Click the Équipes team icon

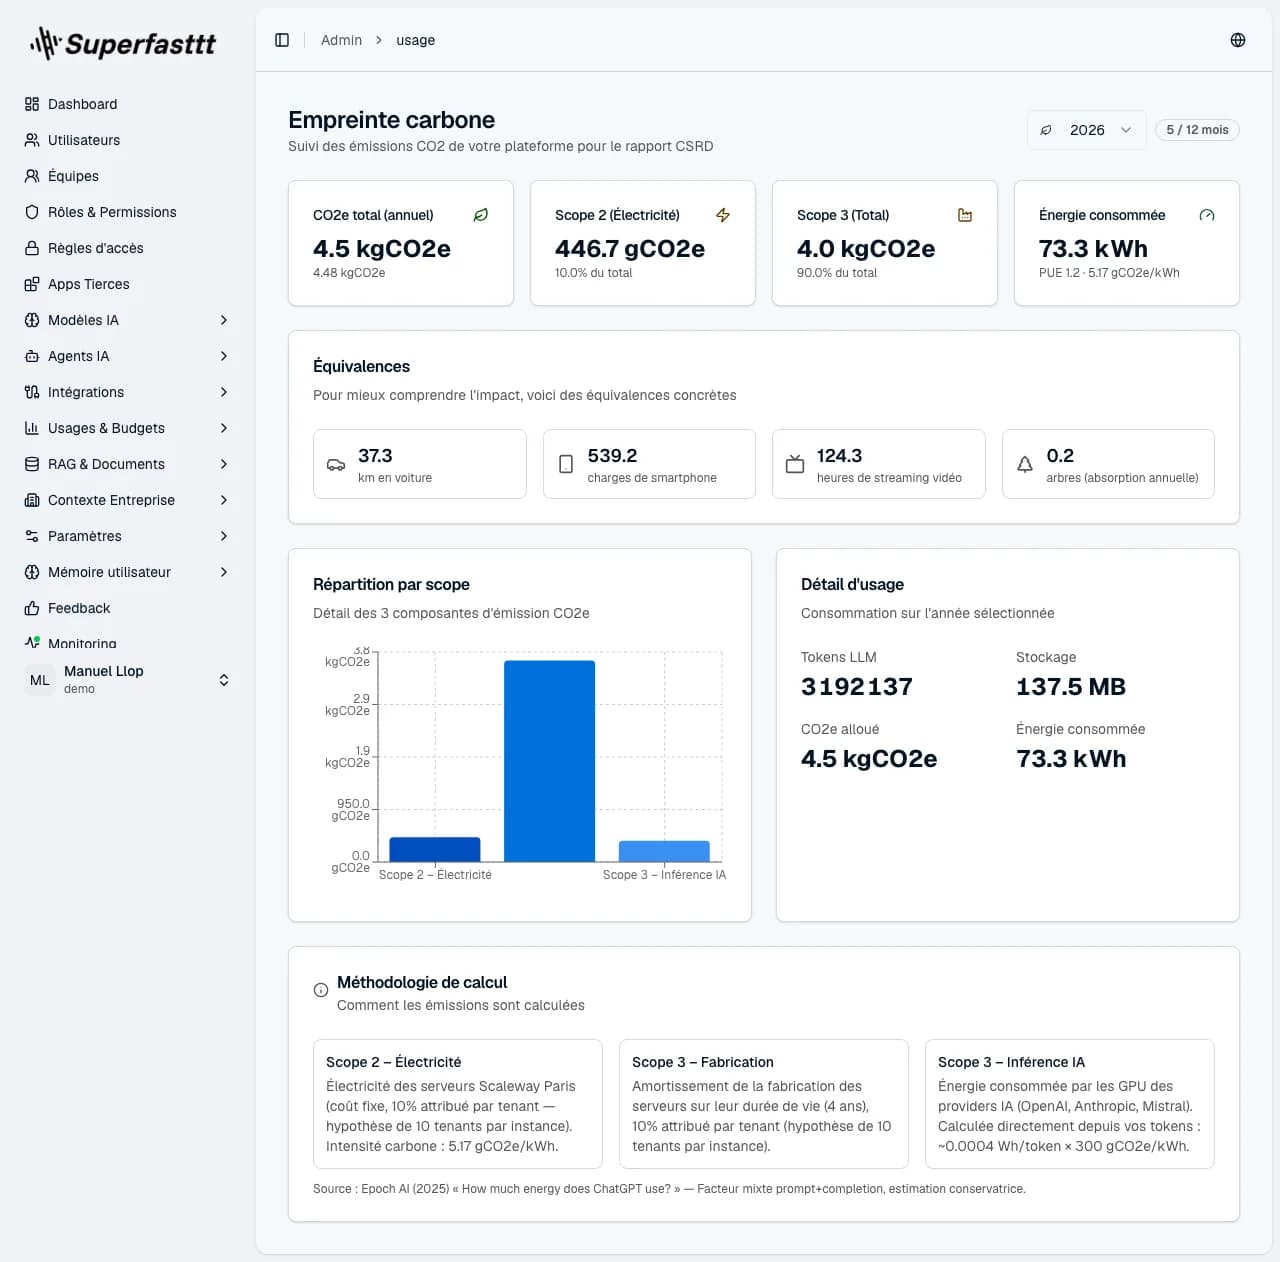[32, 176]
